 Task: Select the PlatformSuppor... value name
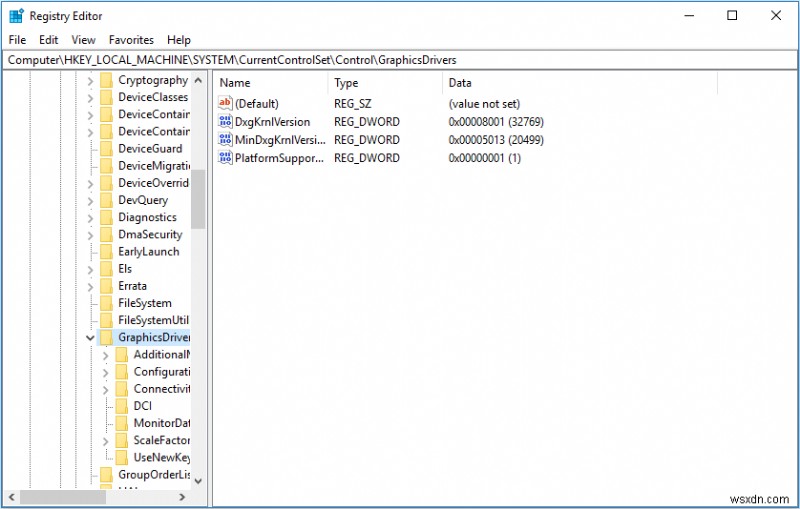pos(279,158)
